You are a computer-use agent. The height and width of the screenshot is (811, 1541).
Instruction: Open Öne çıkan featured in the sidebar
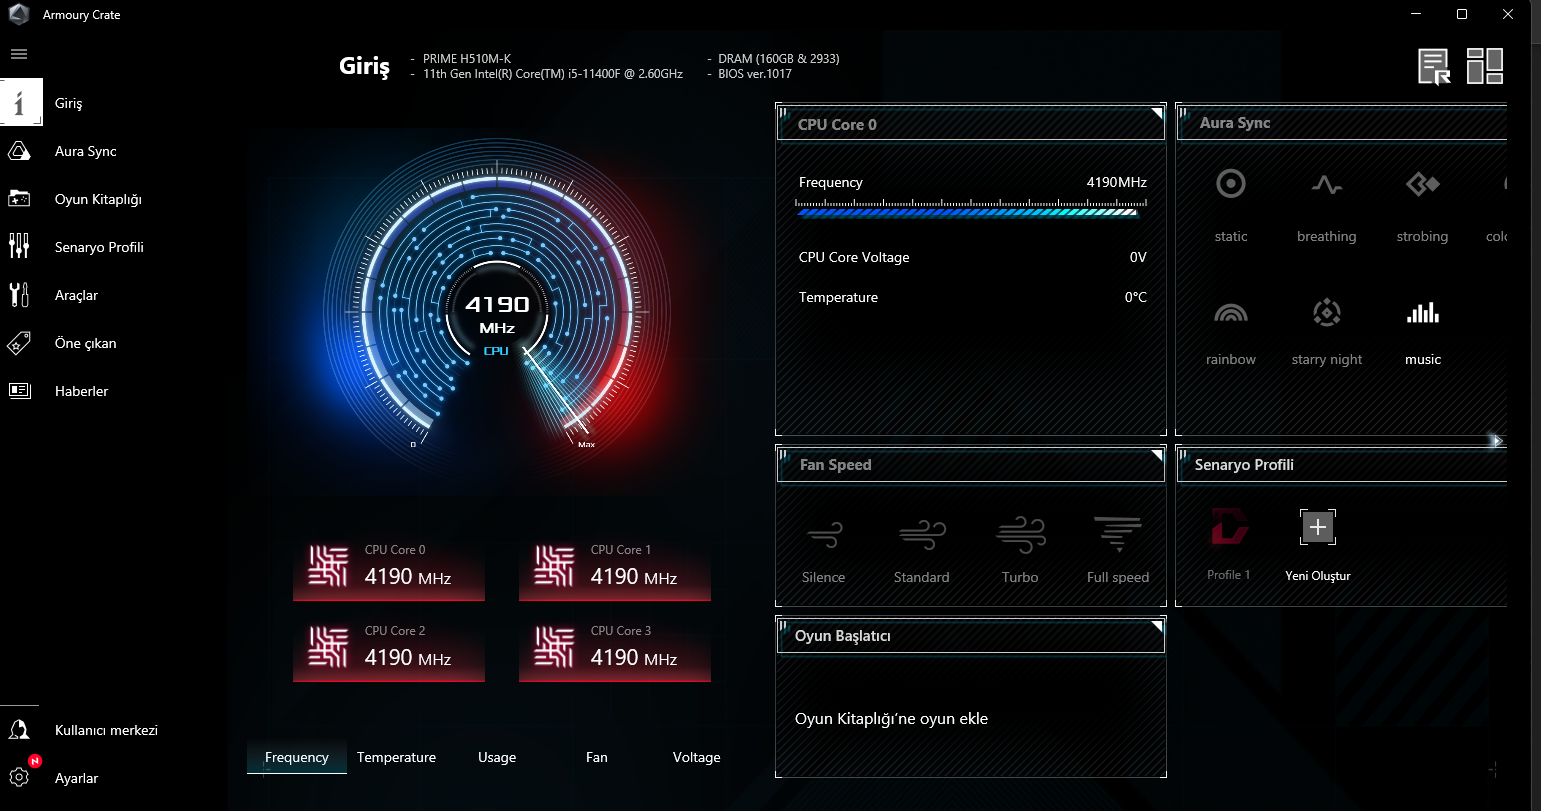(85, 343)
